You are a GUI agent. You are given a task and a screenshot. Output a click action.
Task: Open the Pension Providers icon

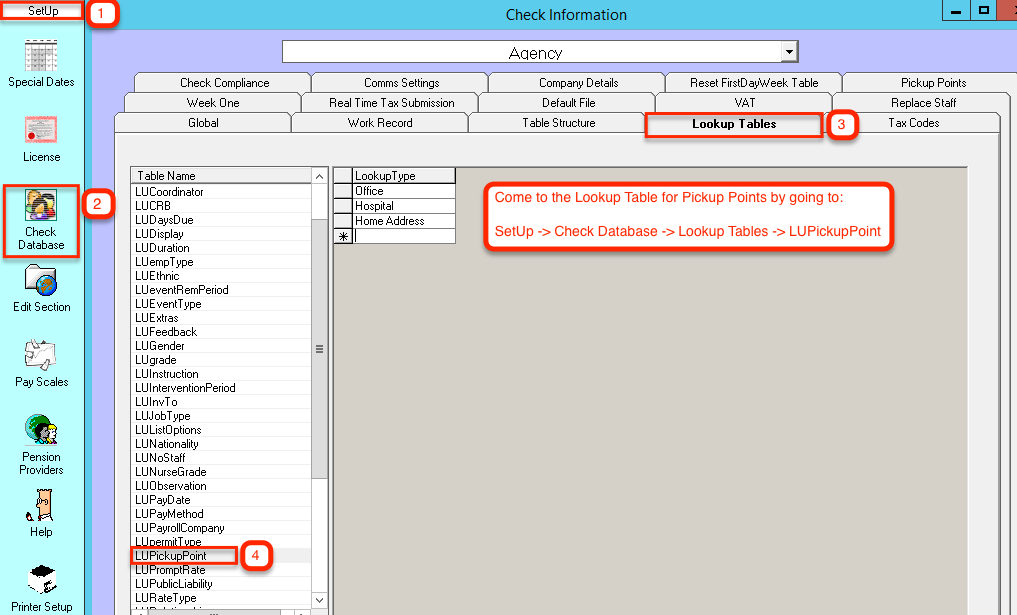[x=41, y=431]
